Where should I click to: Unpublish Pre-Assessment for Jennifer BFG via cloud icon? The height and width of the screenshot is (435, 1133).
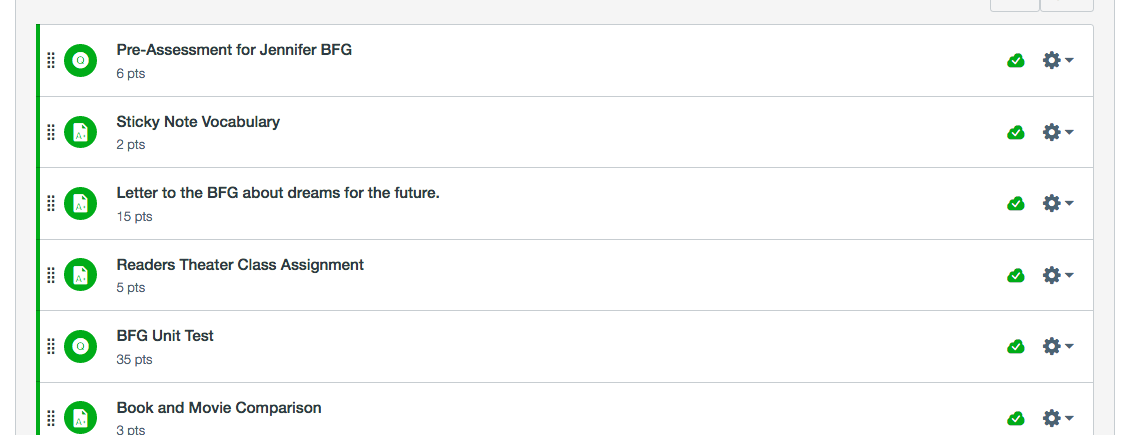(x=1016, y=61)
